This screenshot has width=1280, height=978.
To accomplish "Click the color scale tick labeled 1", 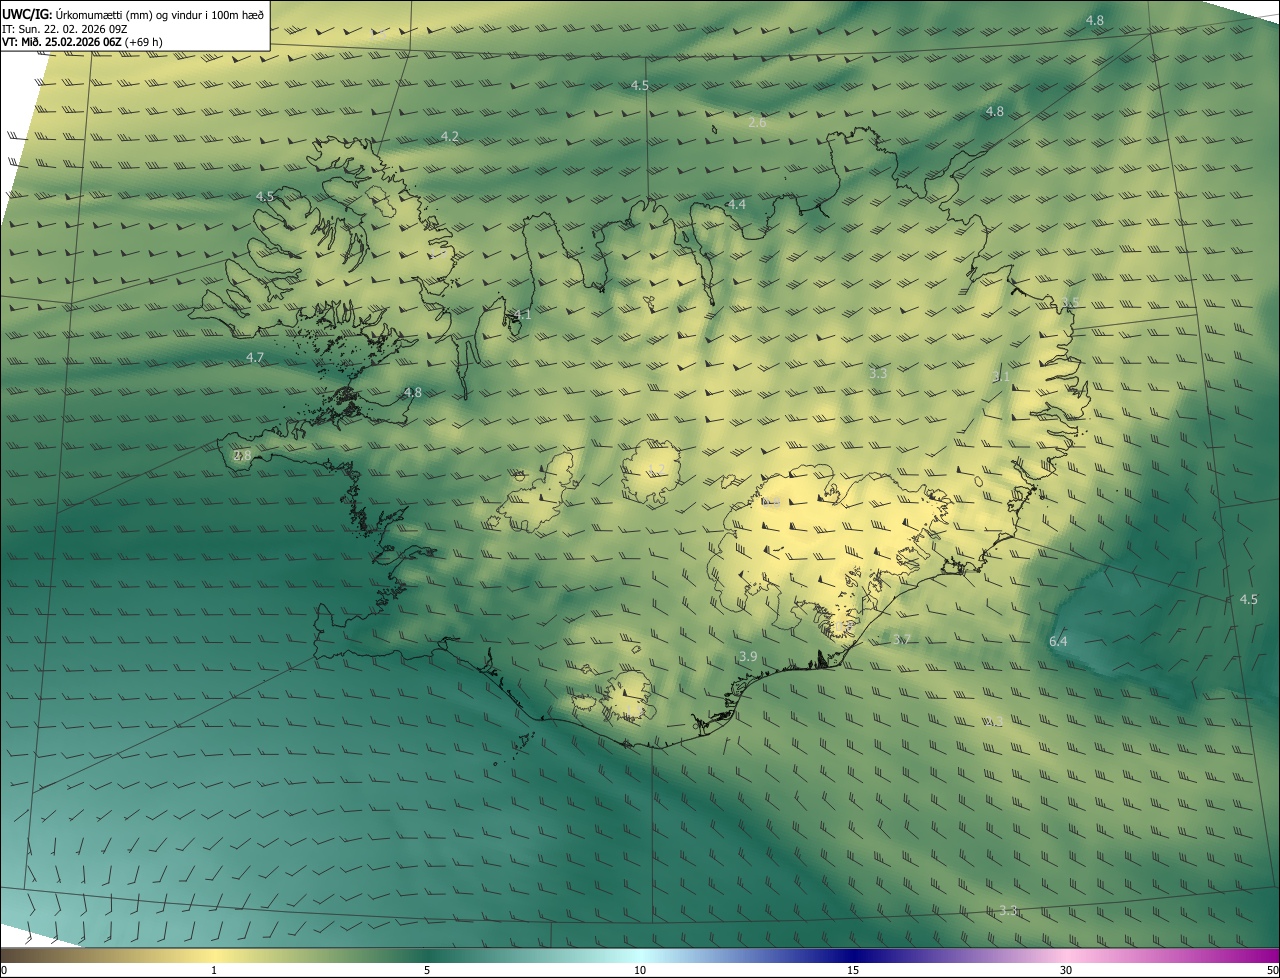I will (x=214, y=970).
